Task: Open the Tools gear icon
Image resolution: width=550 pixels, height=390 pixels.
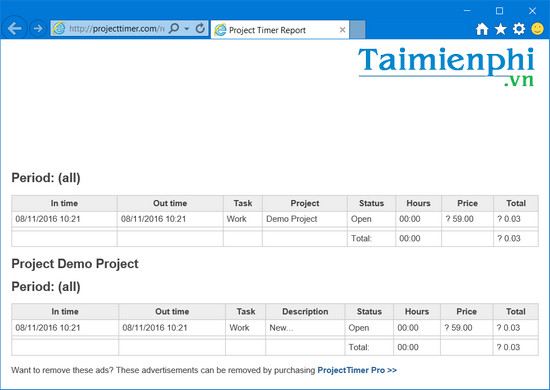Action: click(519, 29)
